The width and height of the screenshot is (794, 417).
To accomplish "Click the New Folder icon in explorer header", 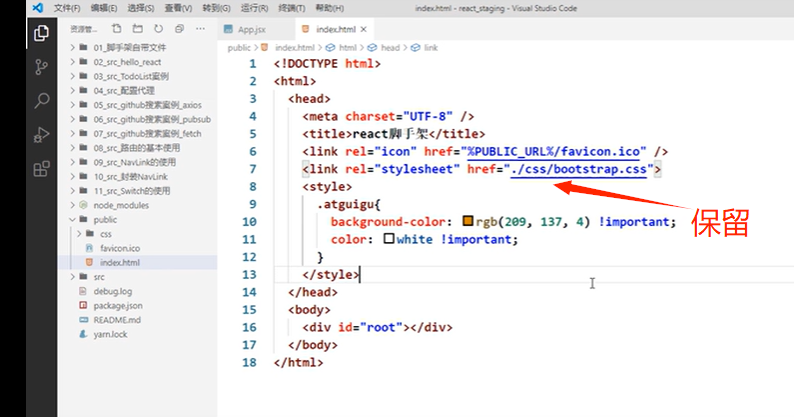I will coord(137,29).
